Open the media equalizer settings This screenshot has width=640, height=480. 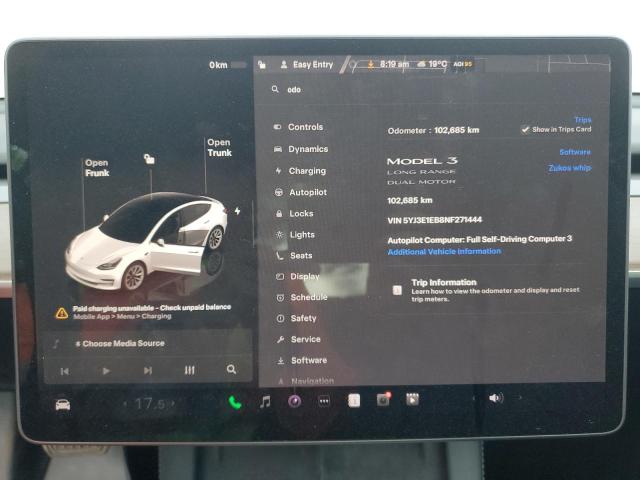(x=189, y=370)
